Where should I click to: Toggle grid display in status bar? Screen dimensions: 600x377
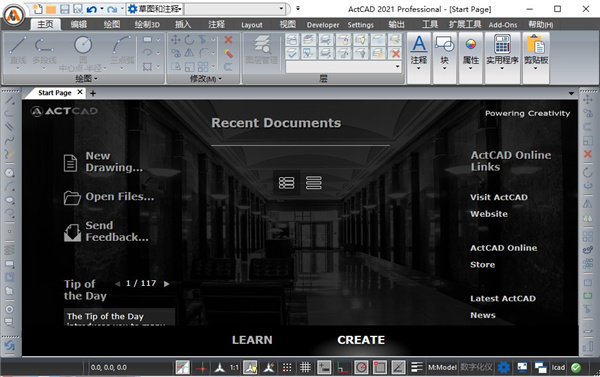[x=305, y=367]
